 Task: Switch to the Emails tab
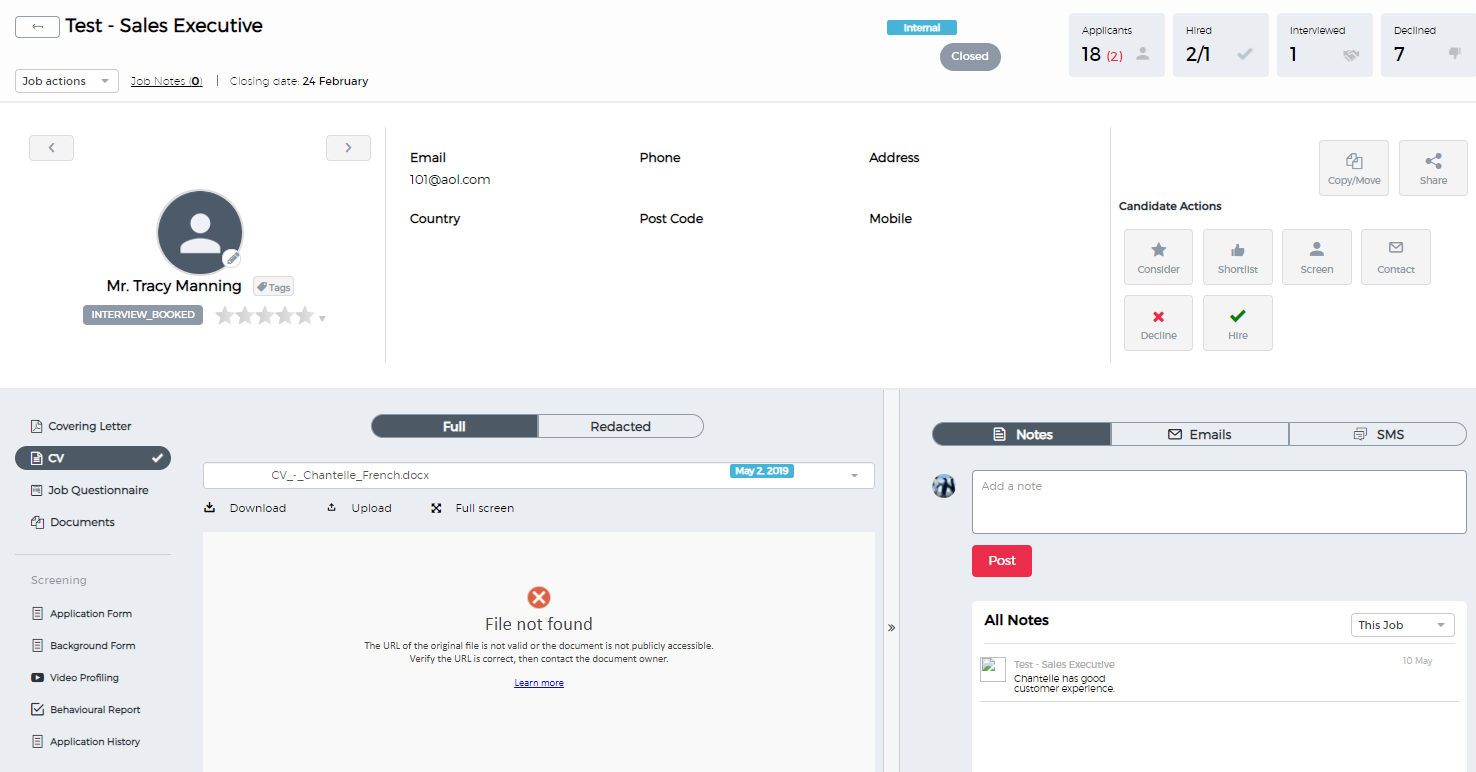1200,434
